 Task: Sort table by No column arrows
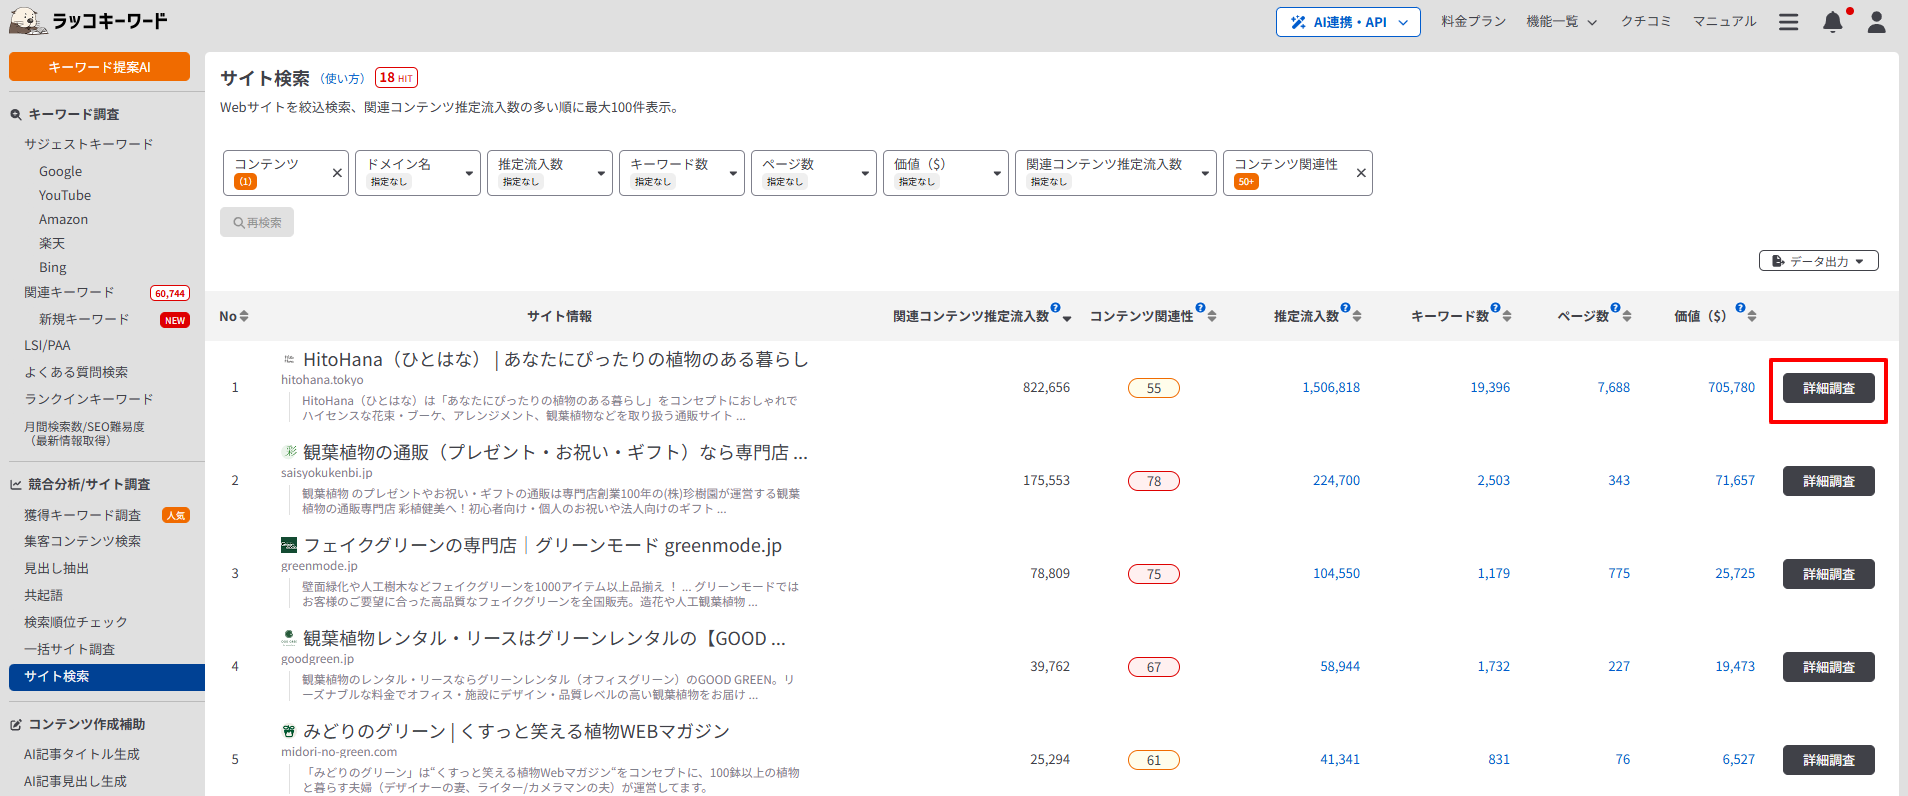tap(244, 316)
